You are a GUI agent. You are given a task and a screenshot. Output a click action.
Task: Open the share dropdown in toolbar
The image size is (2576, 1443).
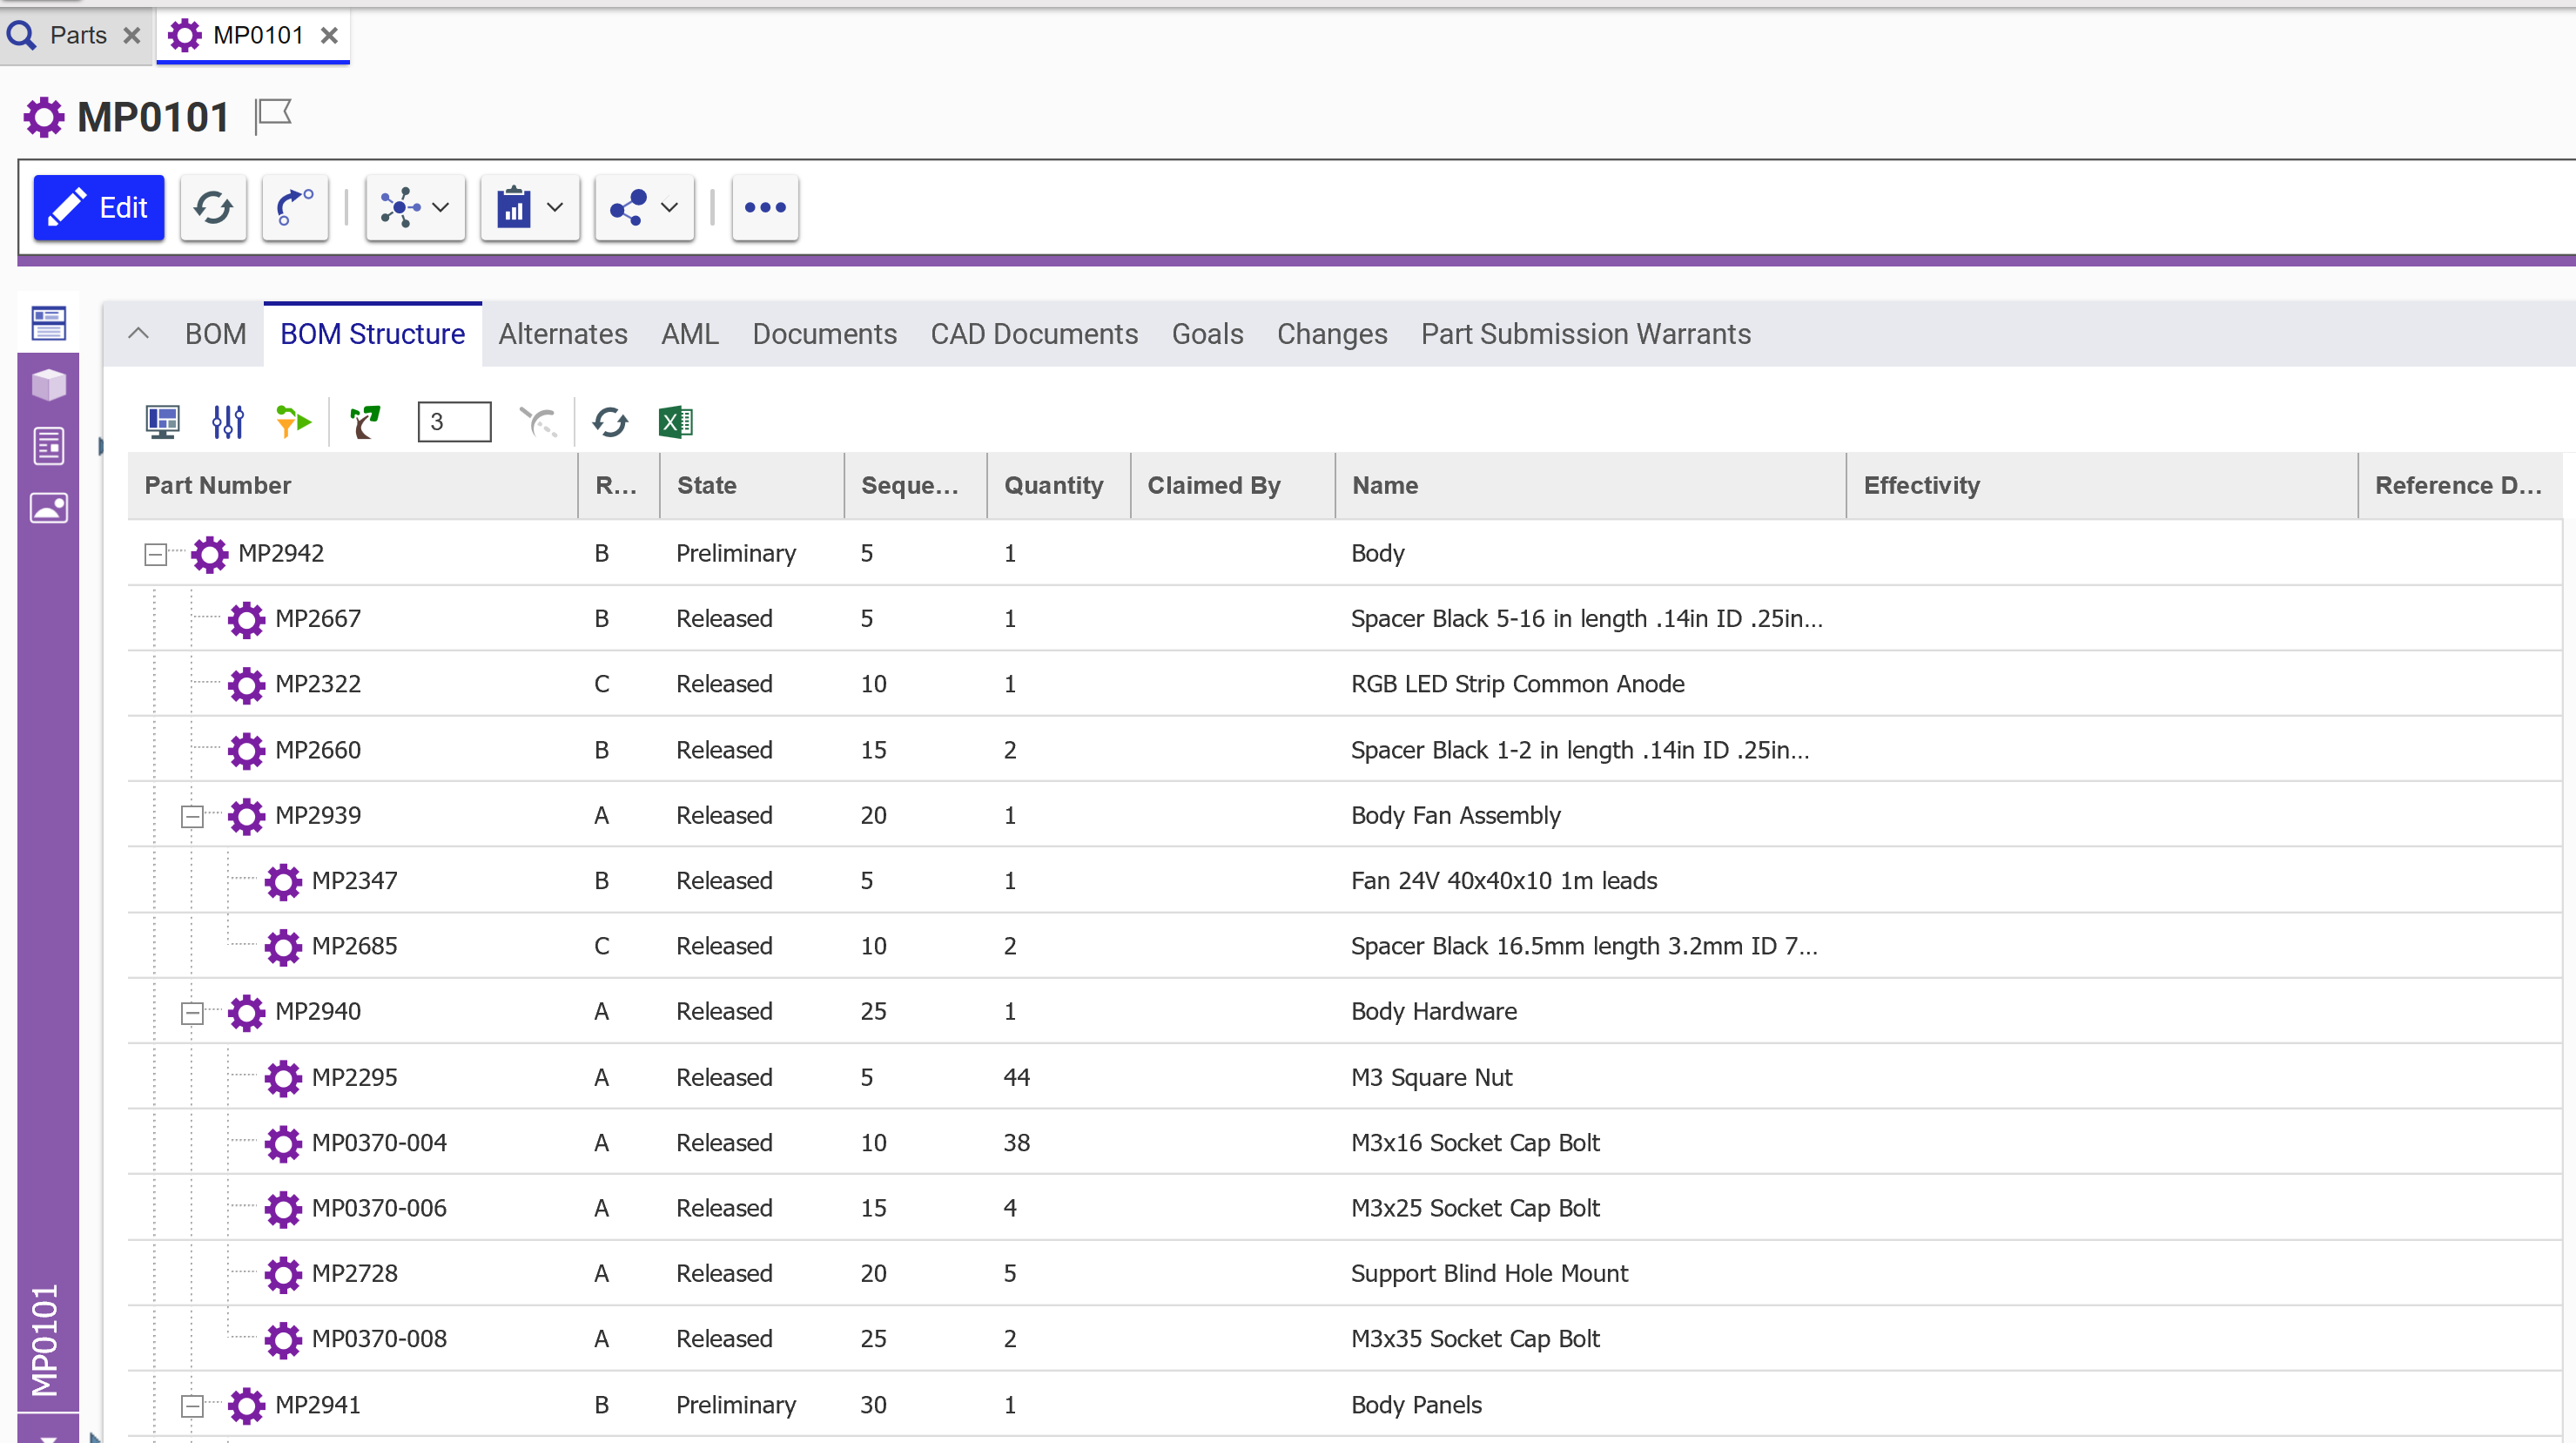[x=644, y=208]
